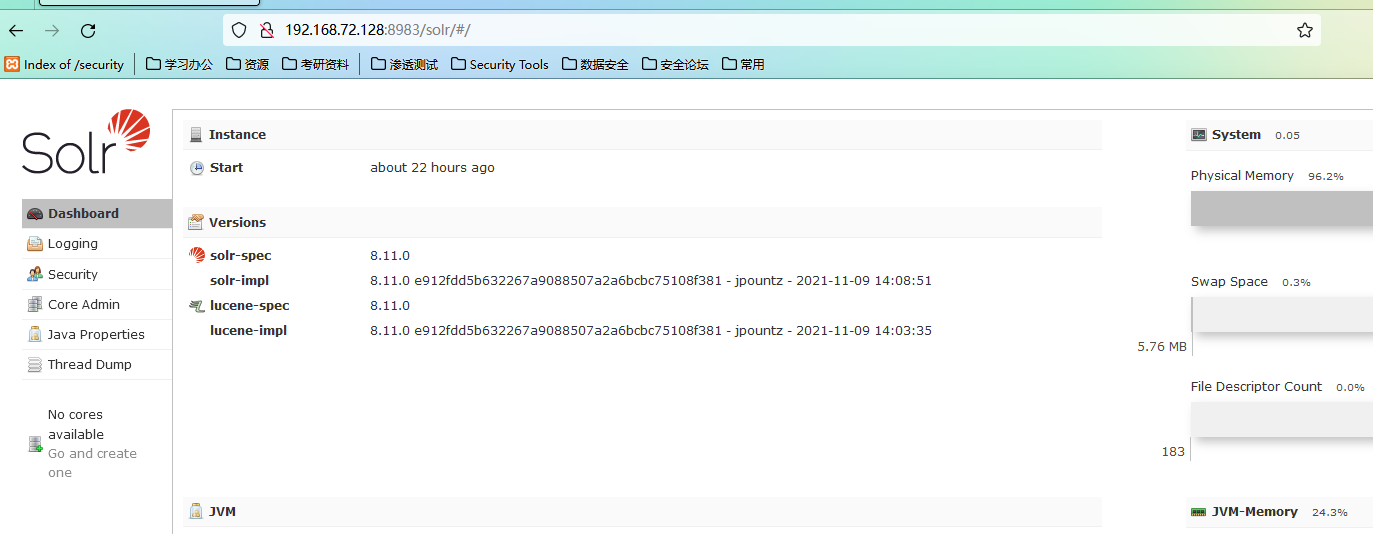Image resolution: width=1373 pixels, height=534 pixels.
Task: Click the Security users icon
Action: (35, 274)
